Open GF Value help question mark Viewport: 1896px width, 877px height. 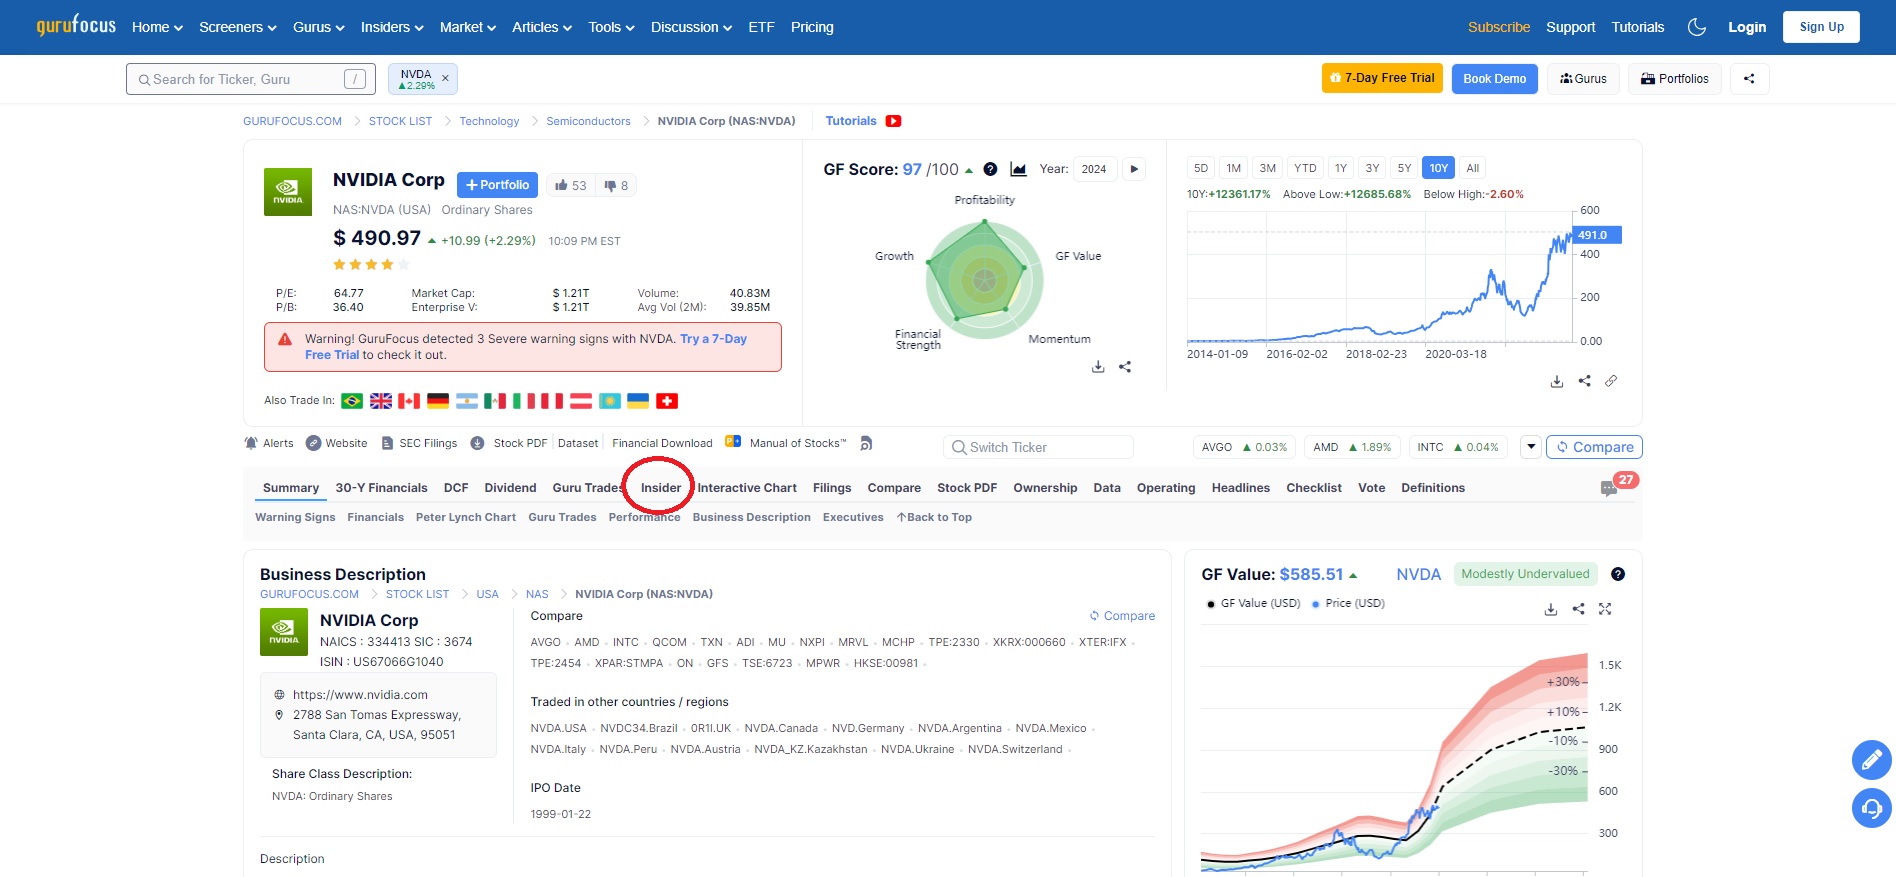(1618, 574)
